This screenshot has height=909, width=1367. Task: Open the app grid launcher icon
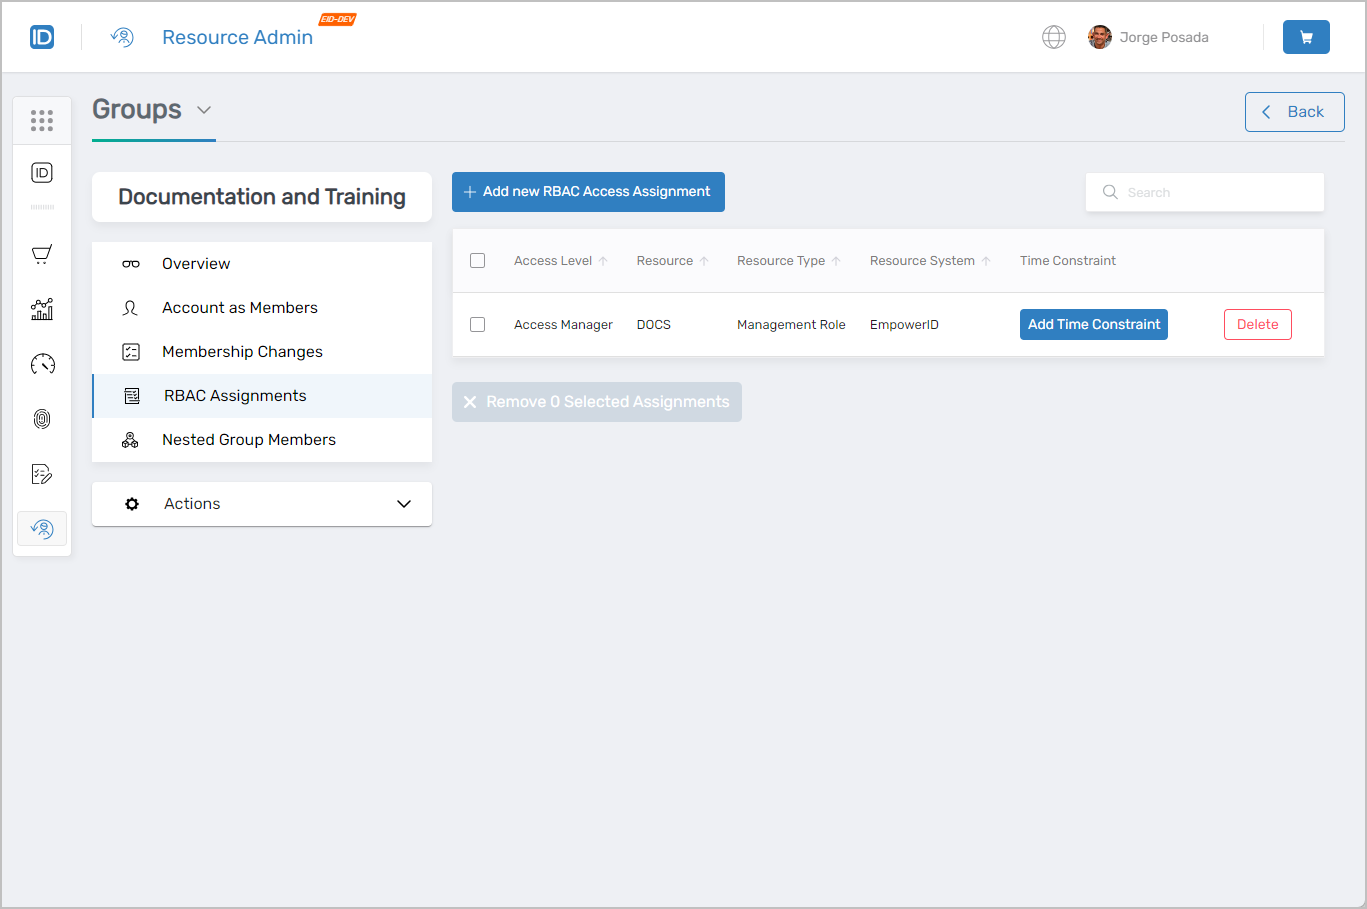[x=41, y=120]
